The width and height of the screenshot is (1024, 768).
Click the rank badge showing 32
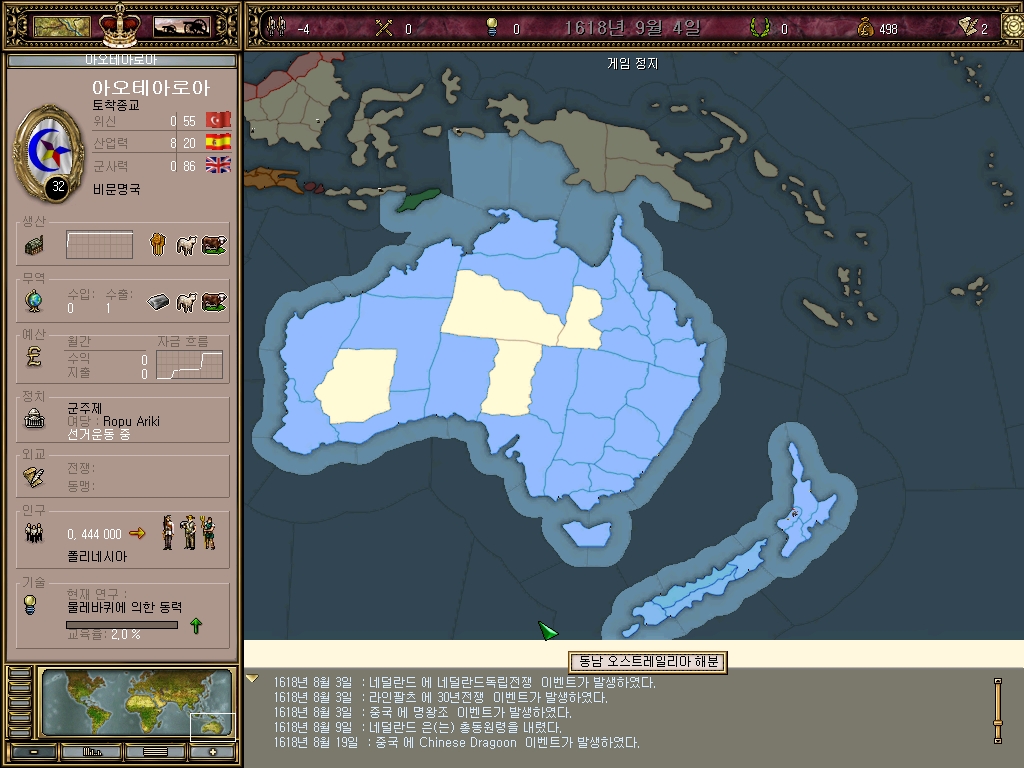[58, 187]
